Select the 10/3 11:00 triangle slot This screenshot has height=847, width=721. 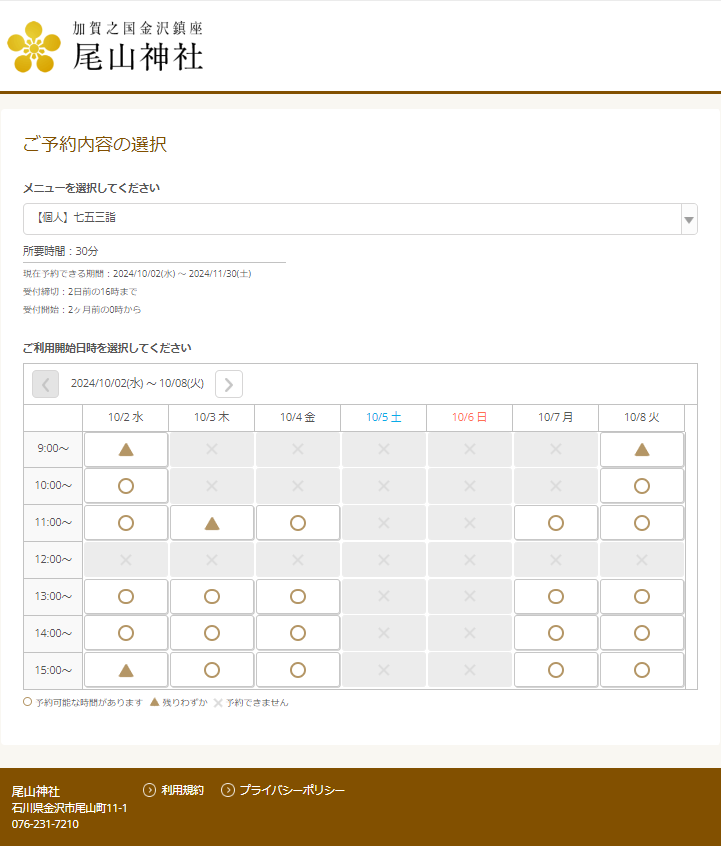tap(212, 523)
